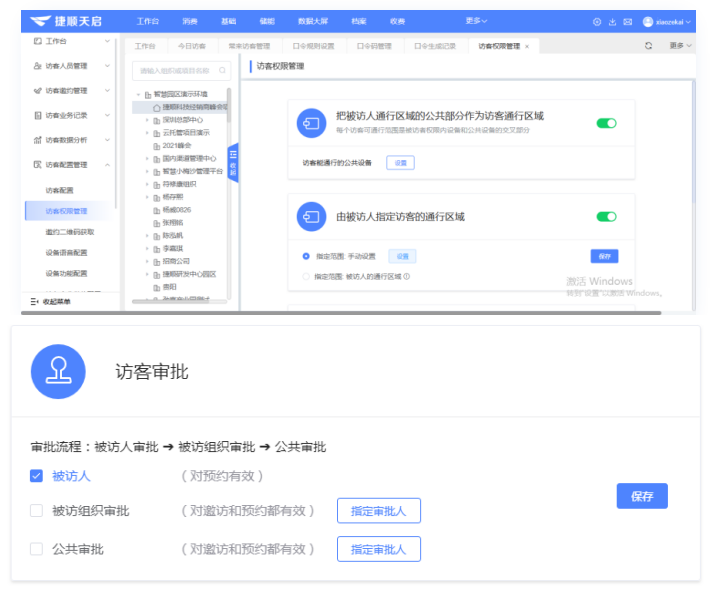Click the 收起 blue panel collapse handle
Screen dimensions: 714x601
point(233,163)
